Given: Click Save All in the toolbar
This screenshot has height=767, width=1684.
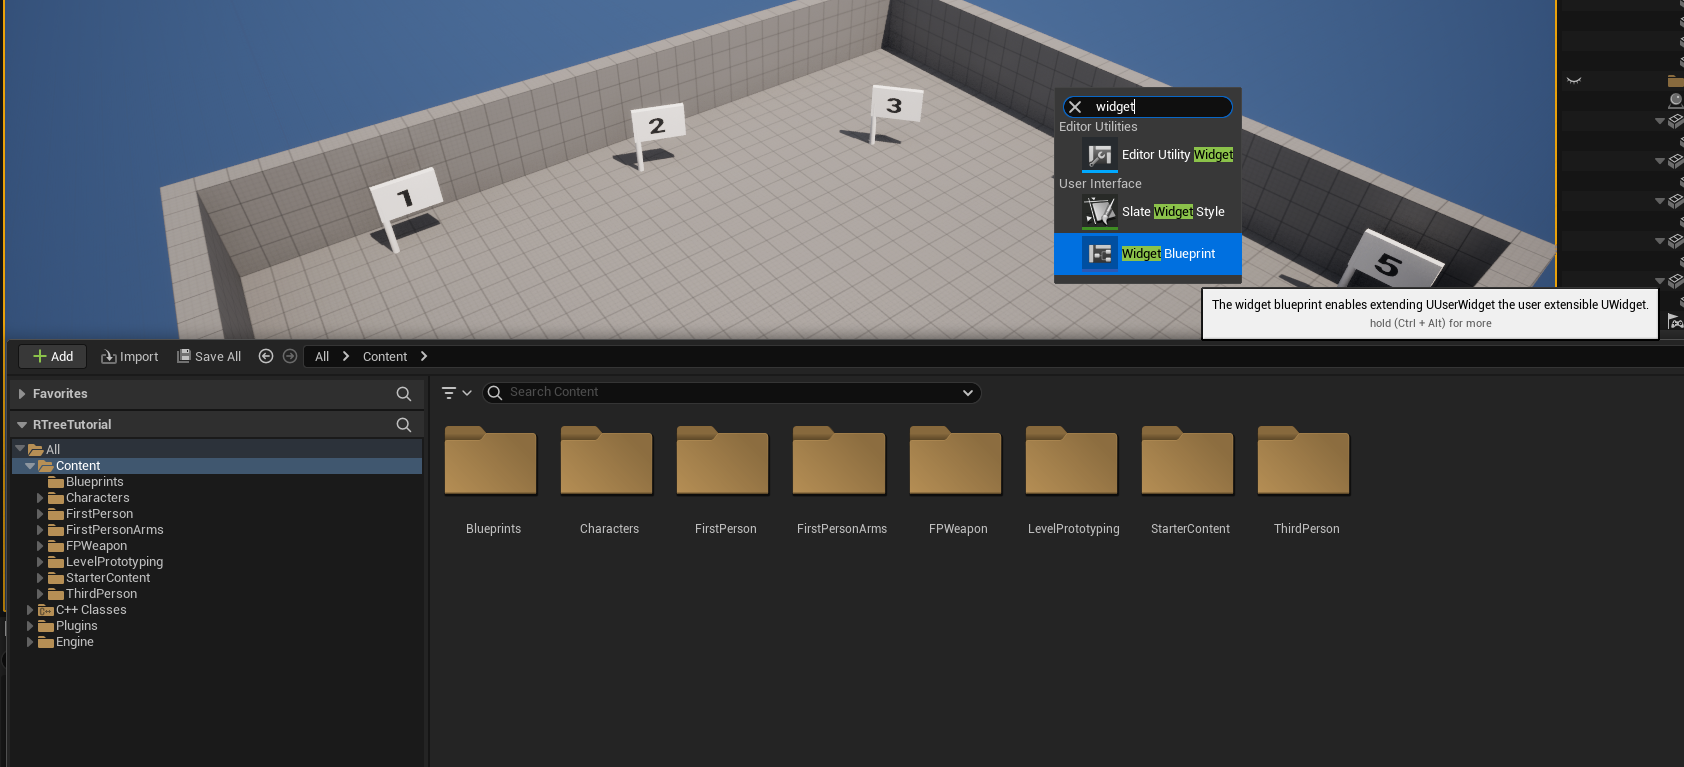Looking at the screenshot, I should point(209,356).
